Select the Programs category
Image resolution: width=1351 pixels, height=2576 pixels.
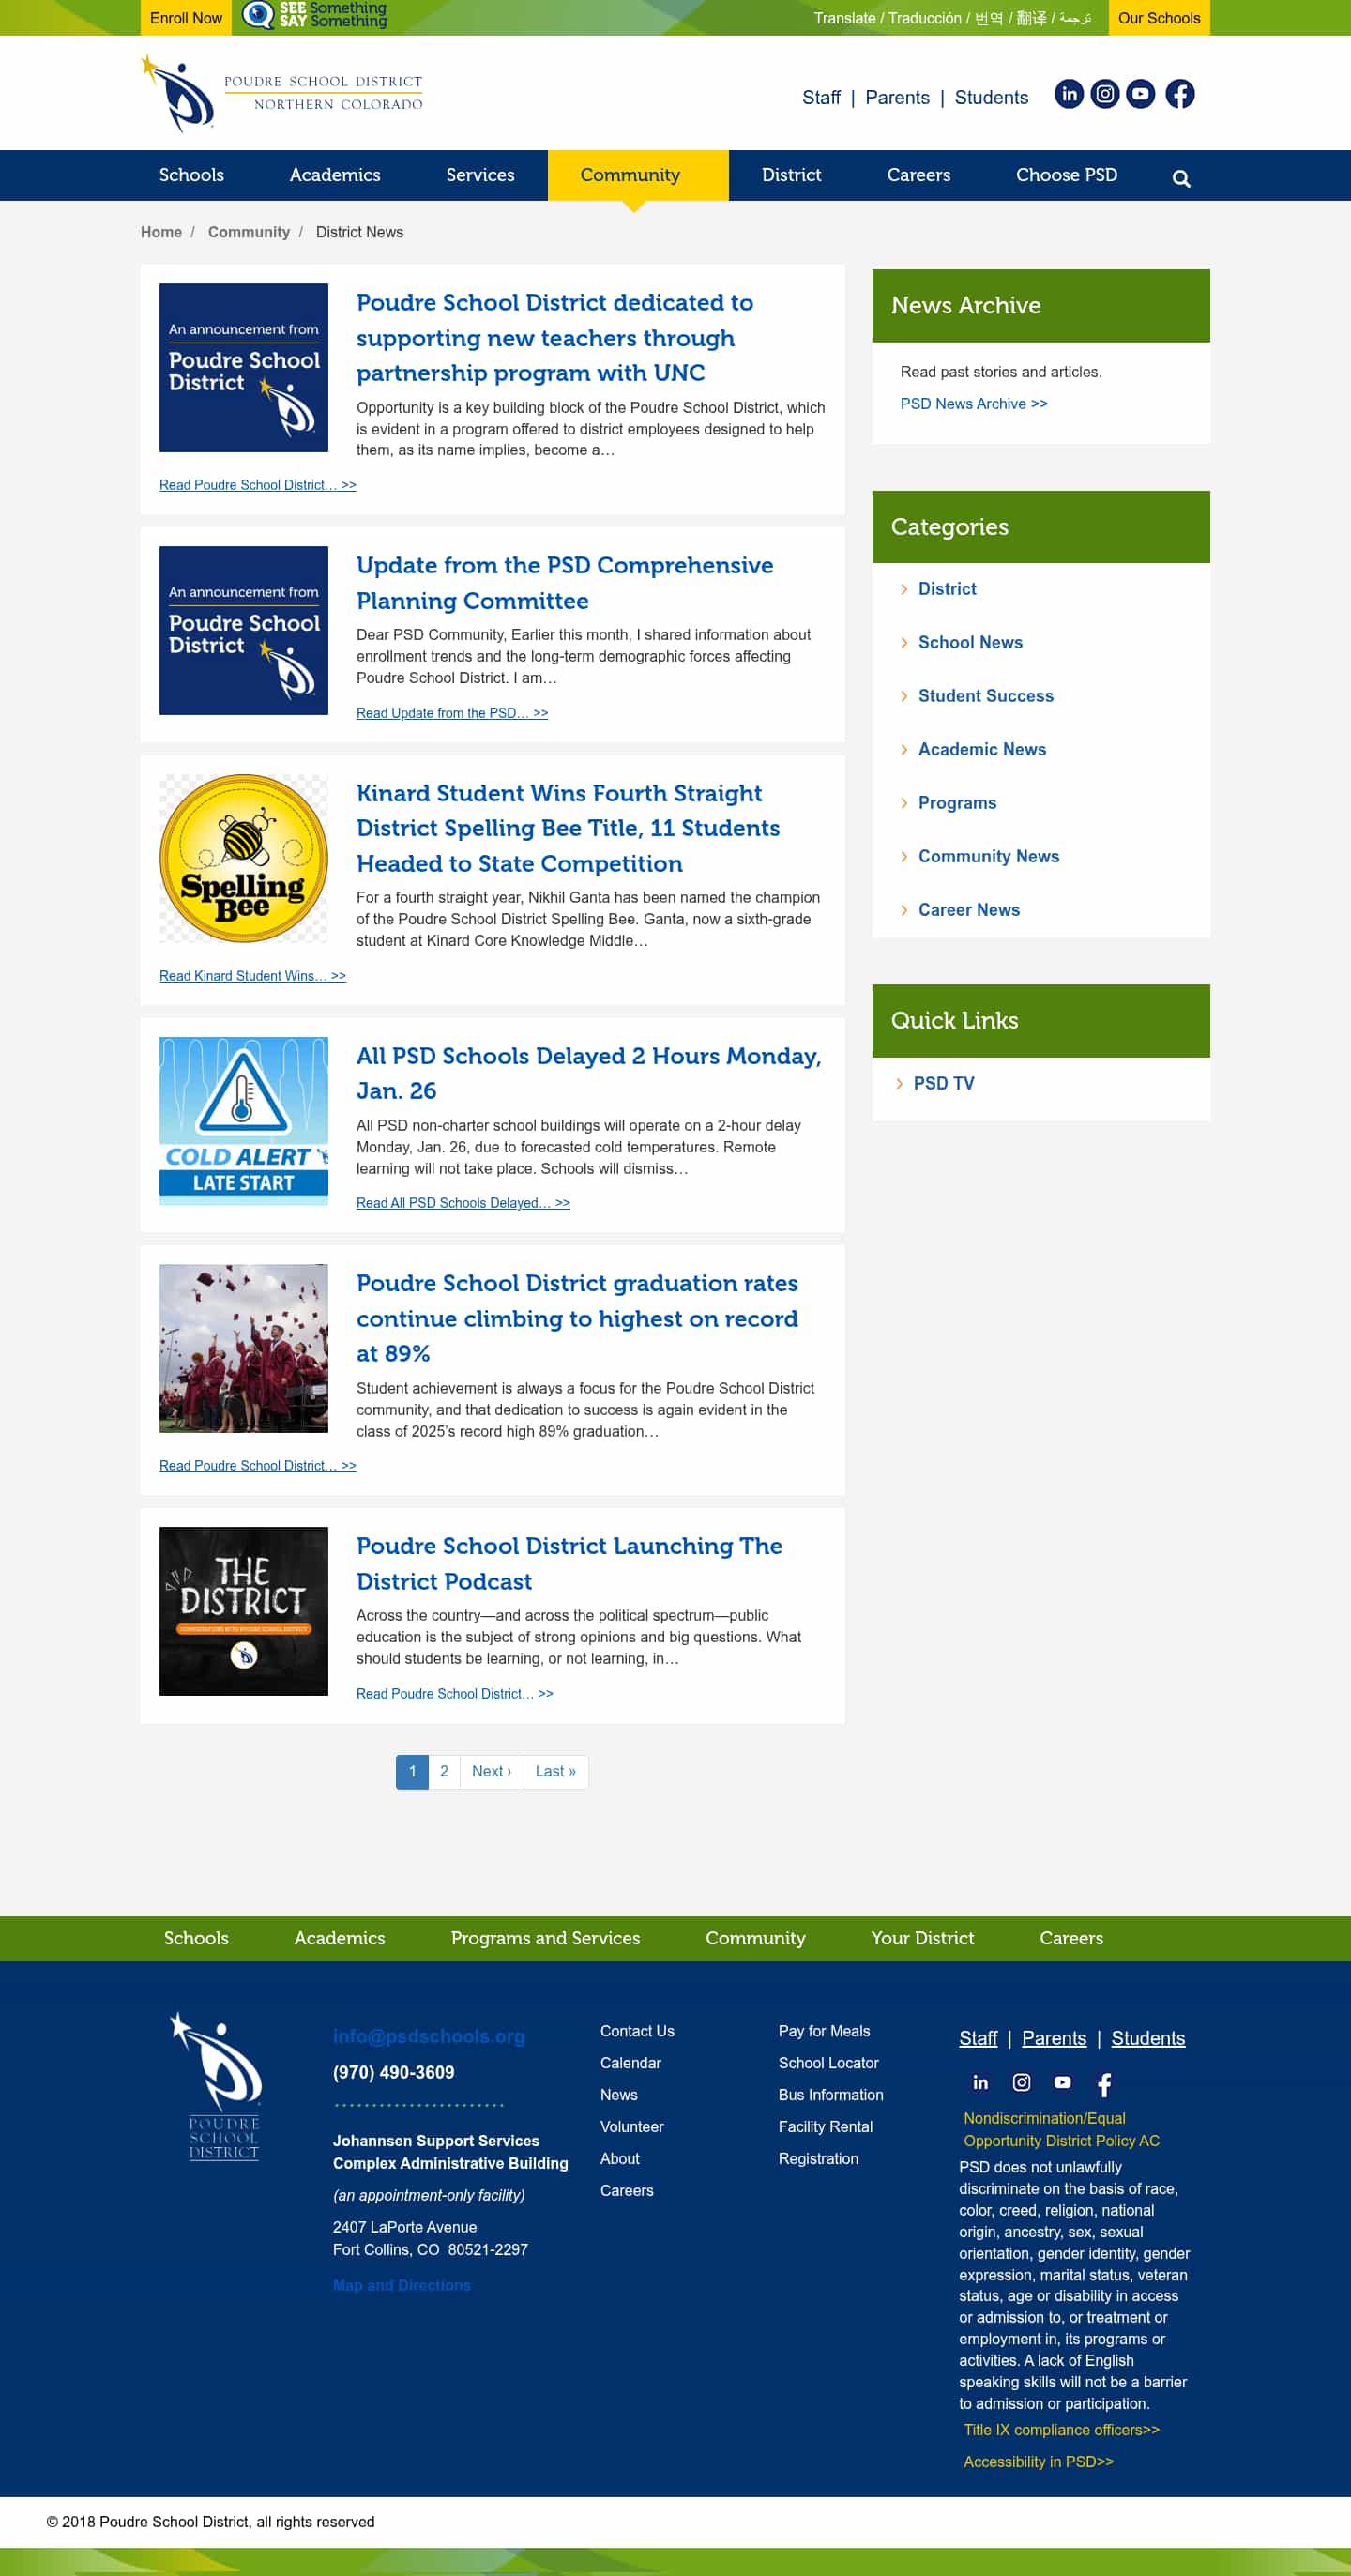coord(957,803)
